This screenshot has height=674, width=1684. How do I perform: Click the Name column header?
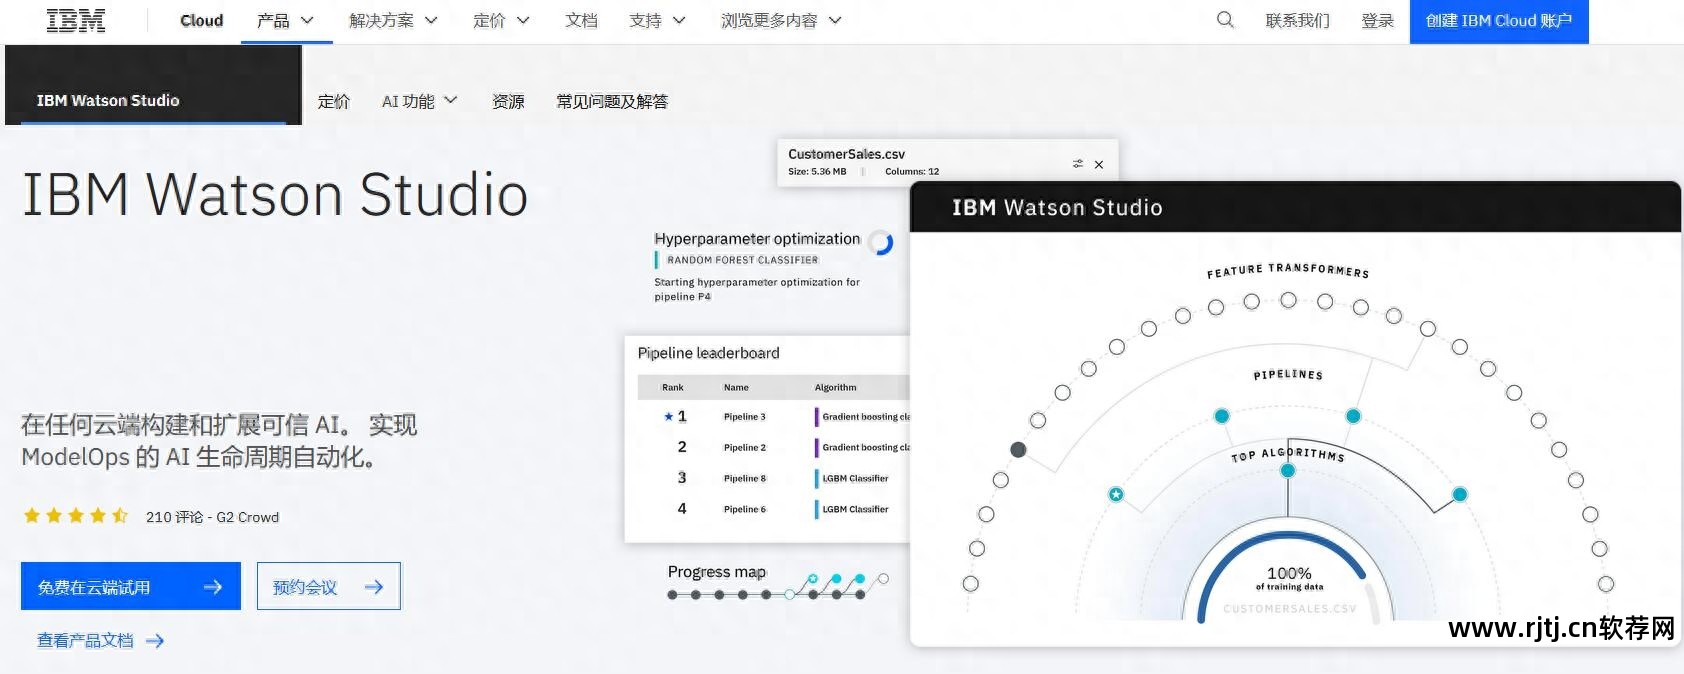coord(736,388)
